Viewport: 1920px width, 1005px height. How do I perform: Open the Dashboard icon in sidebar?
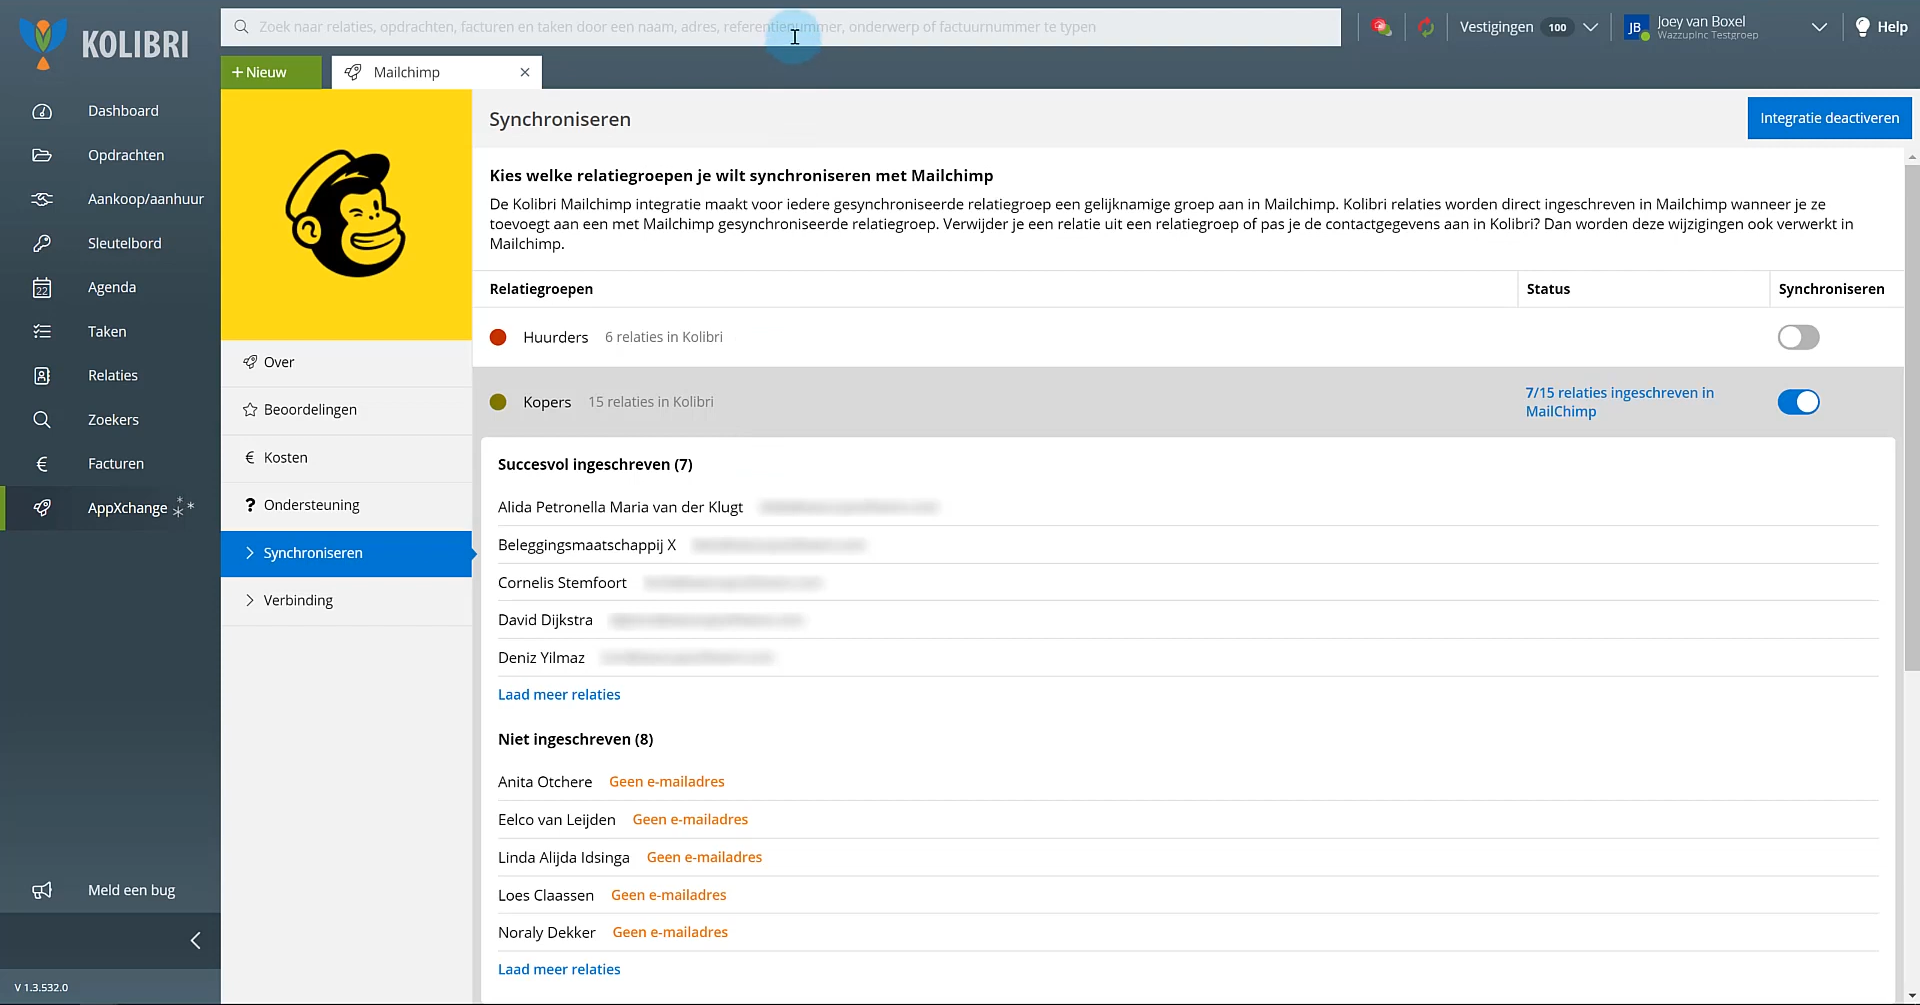point(42,111)
